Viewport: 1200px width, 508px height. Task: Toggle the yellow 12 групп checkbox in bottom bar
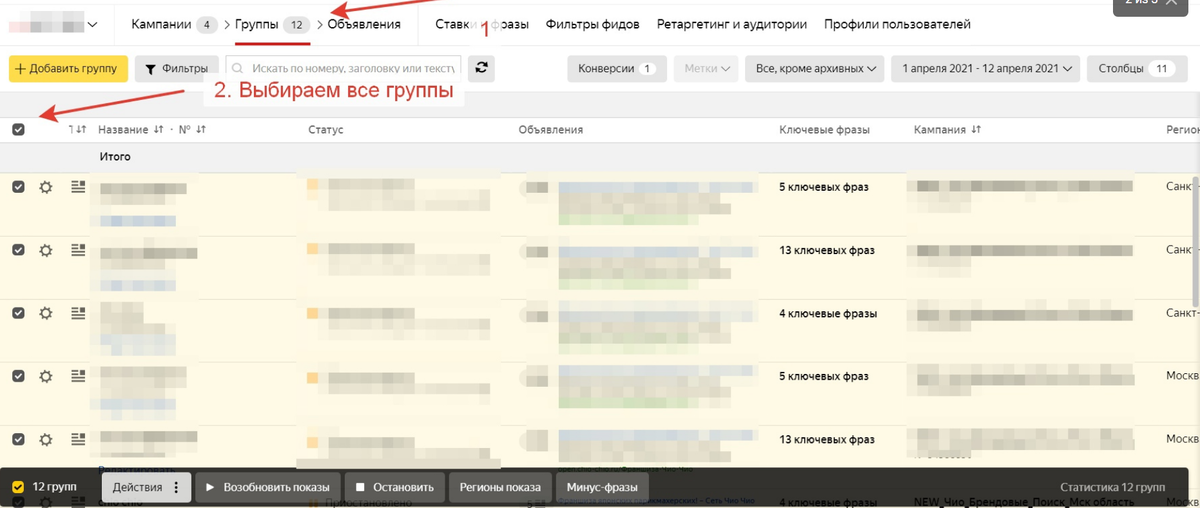point(18,487)
